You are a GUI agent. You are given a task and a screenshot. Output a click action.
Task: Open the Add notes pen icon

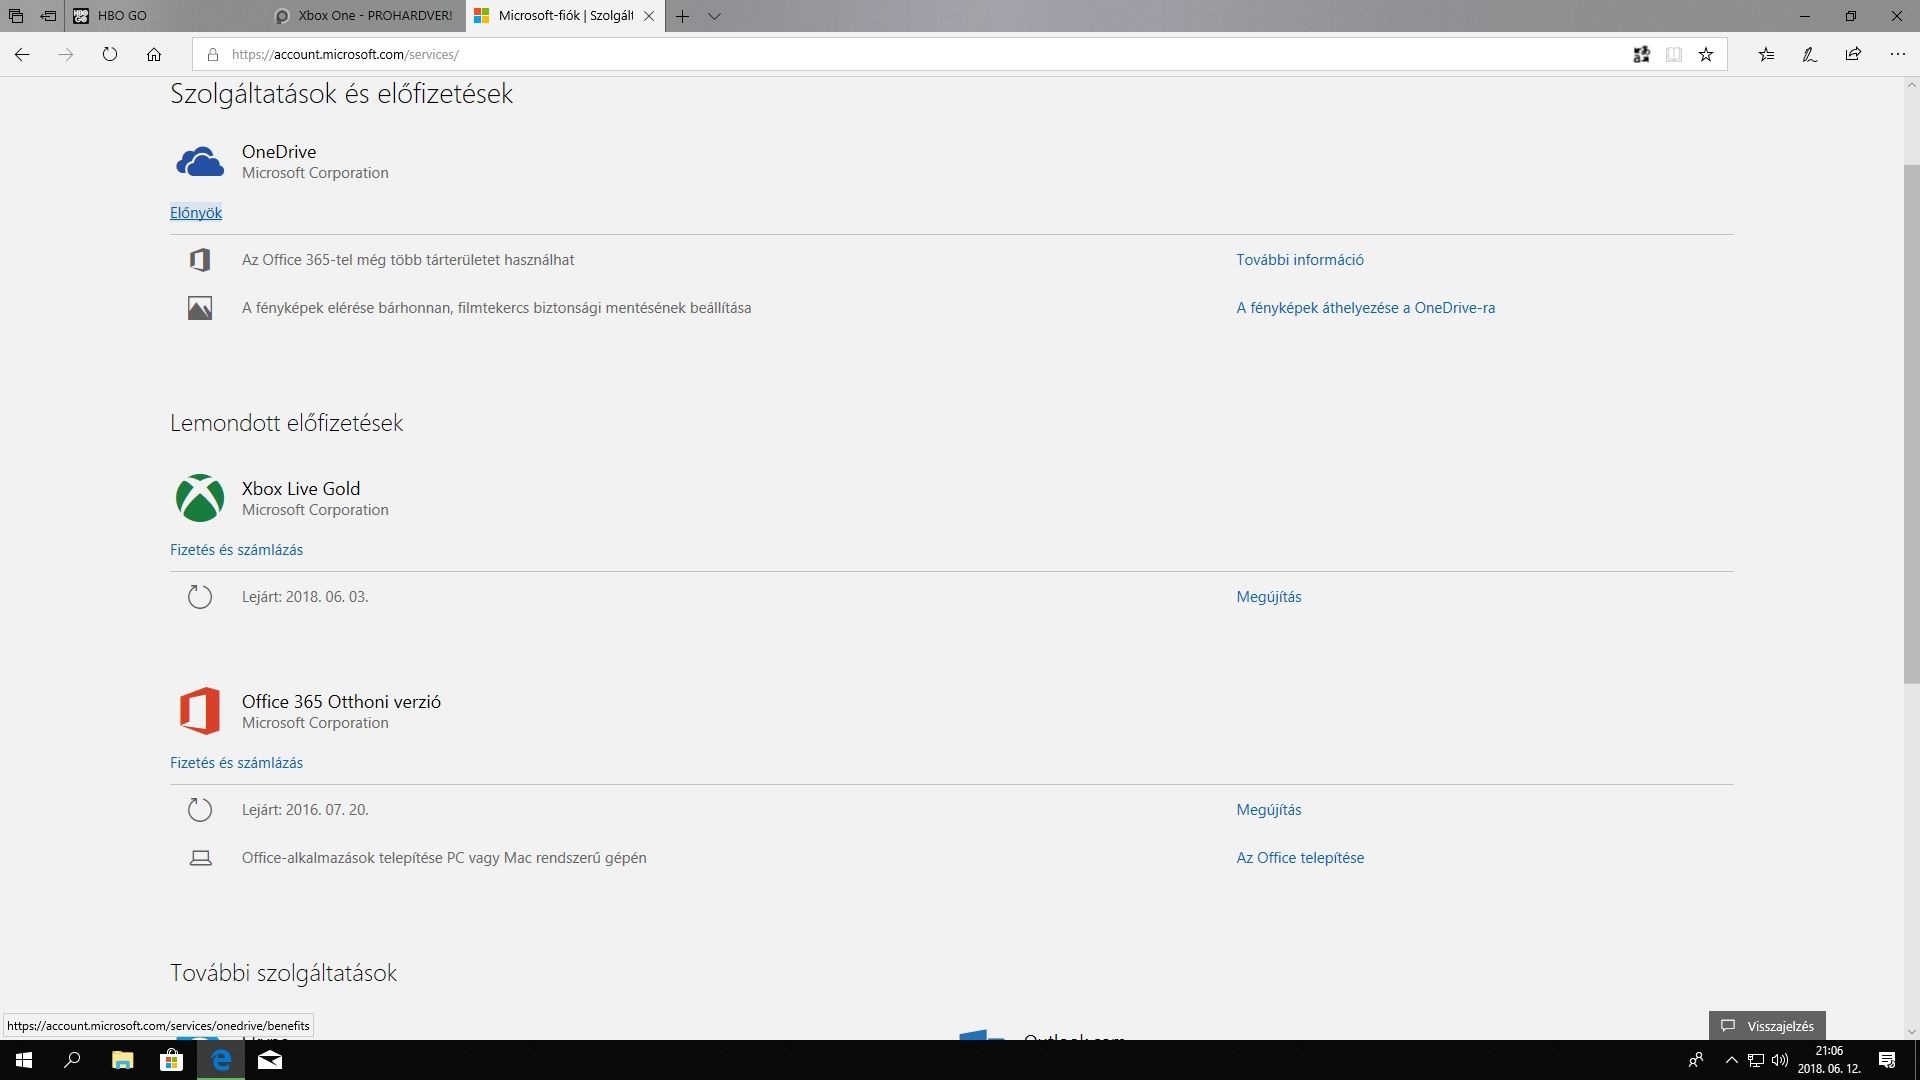(1809, 55)
